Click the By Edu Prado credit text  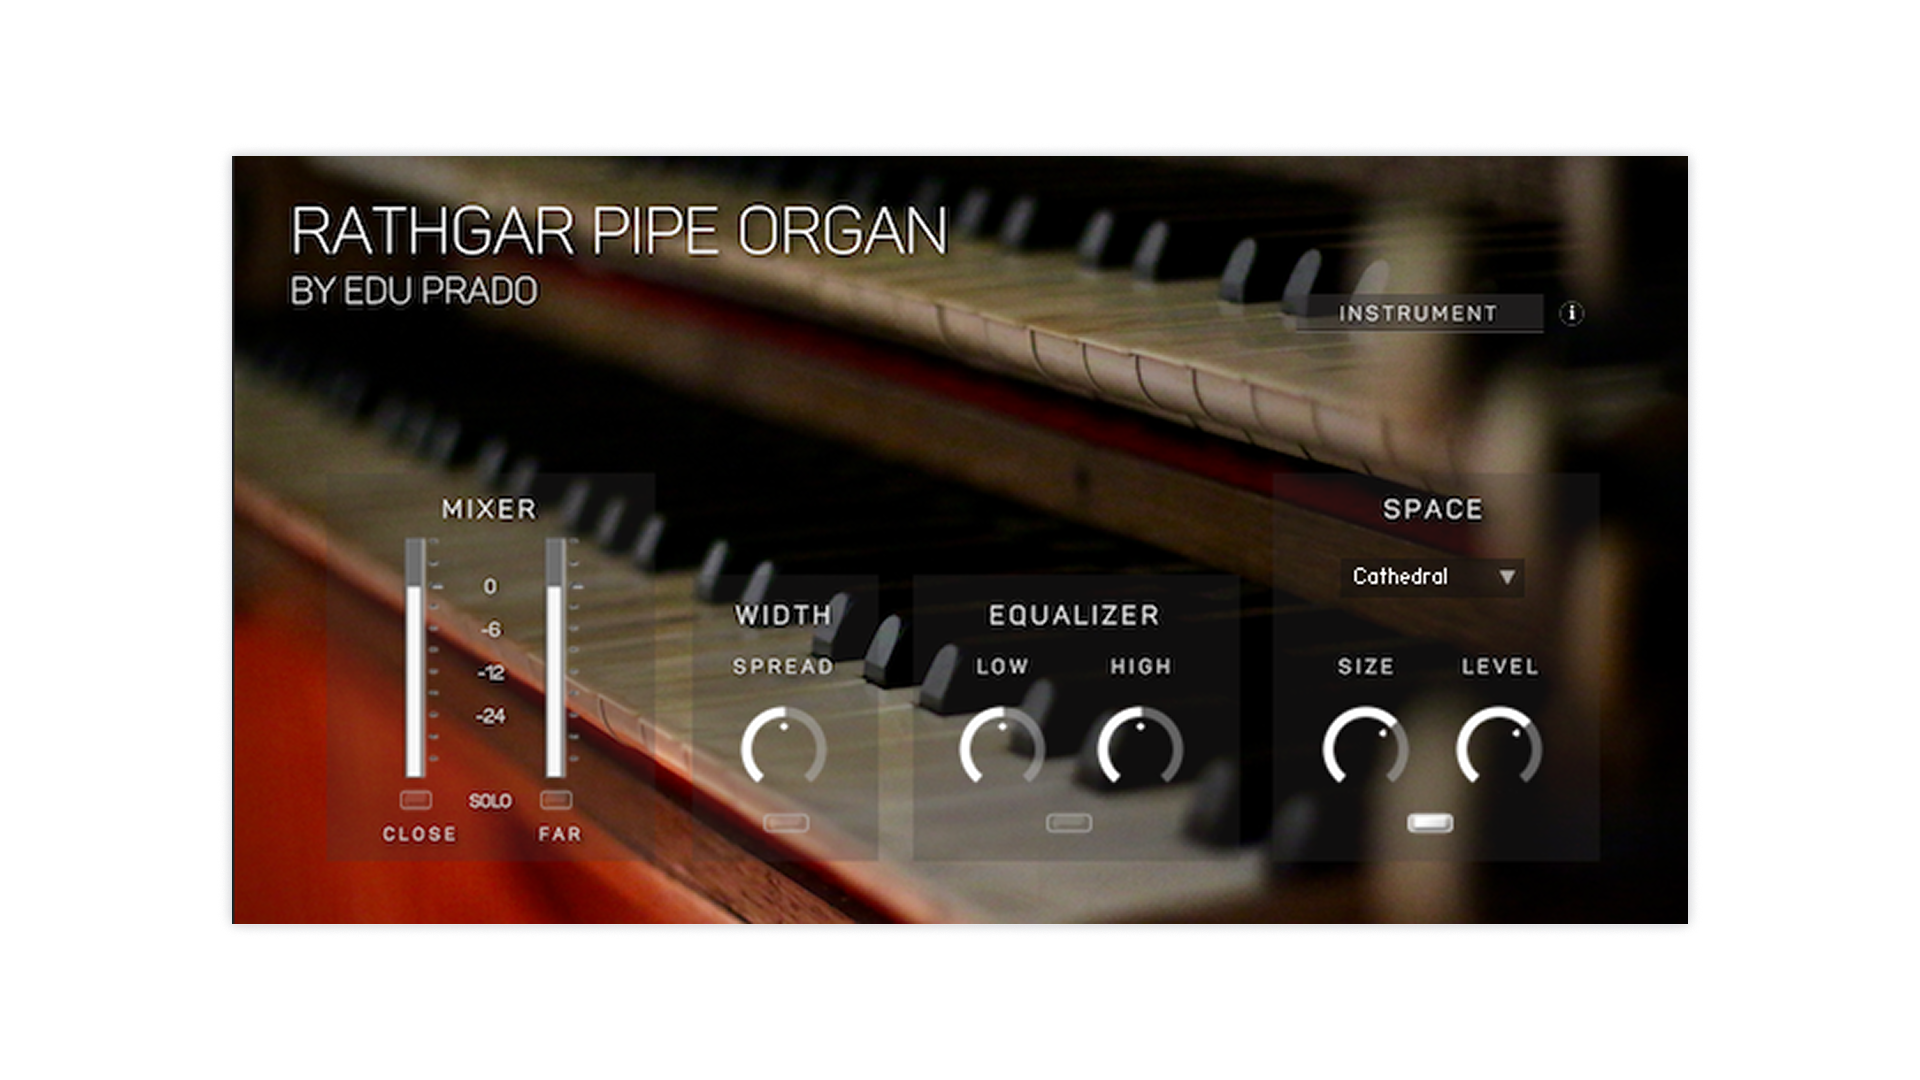tap(413, 291)
